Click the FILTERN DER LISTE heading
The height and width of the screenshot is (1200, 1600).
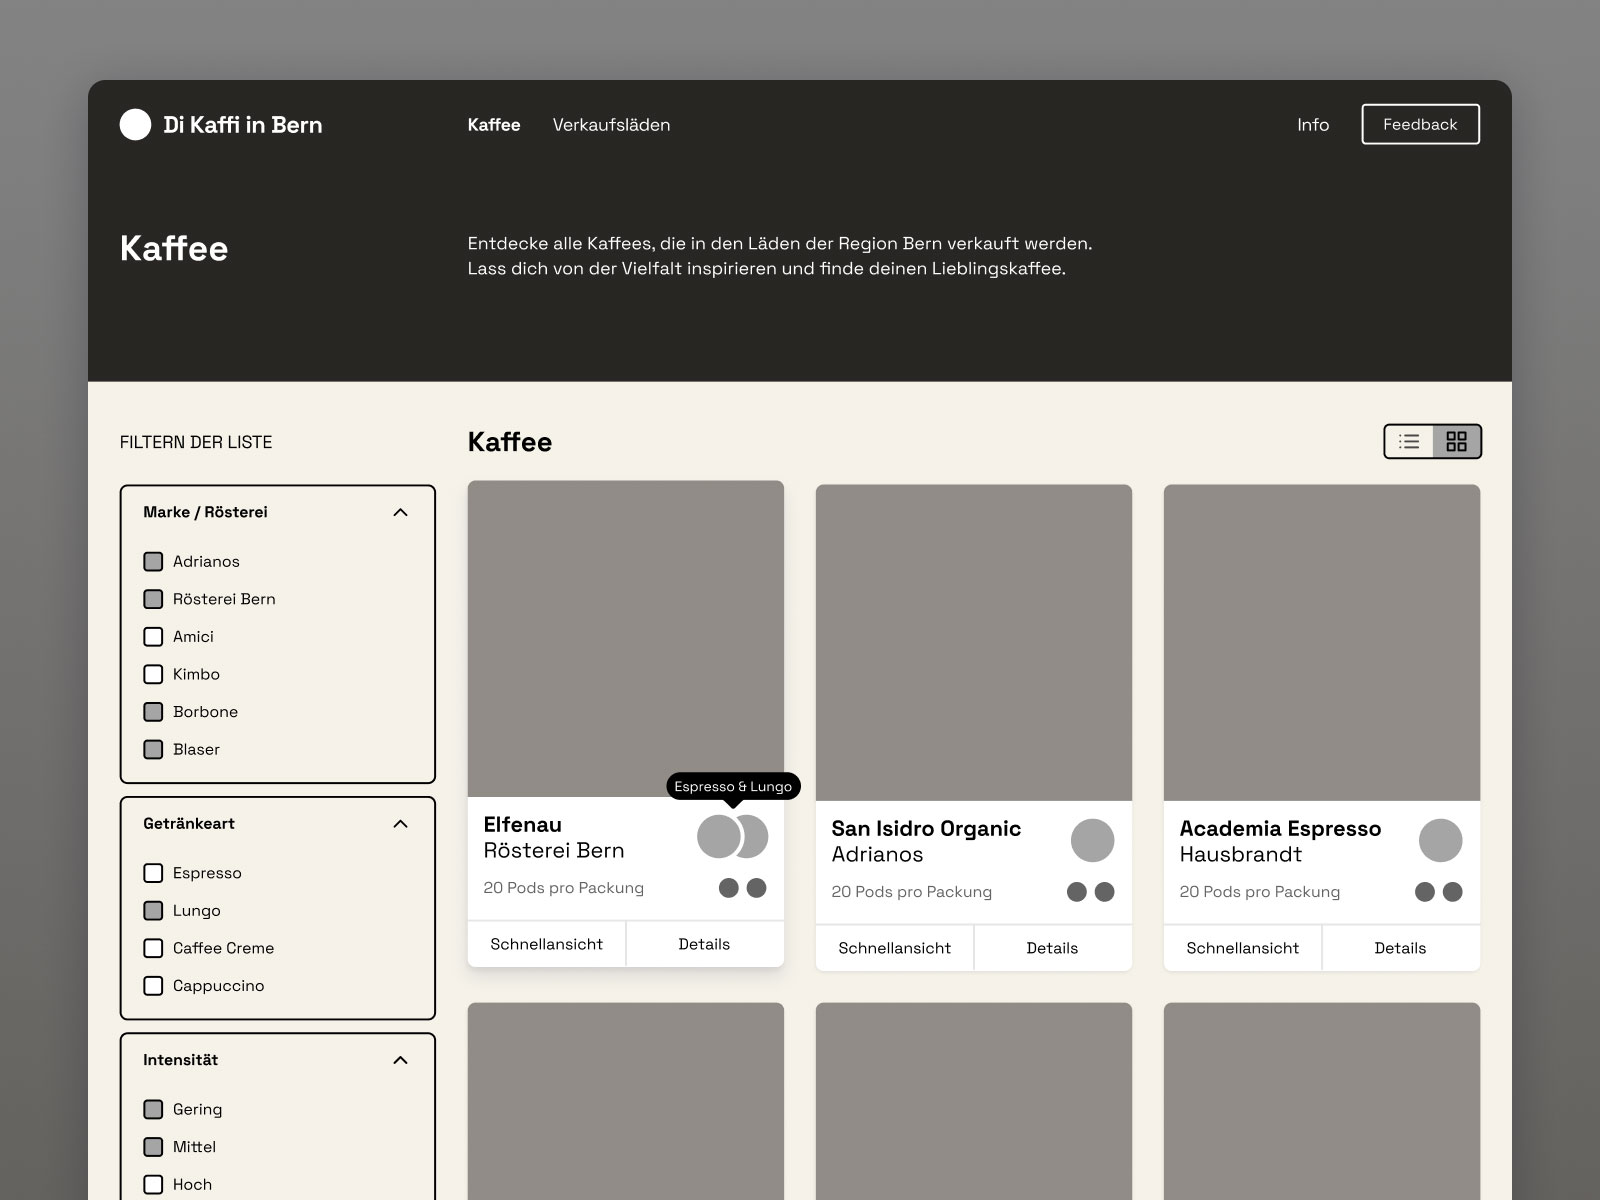click(x=196, y=442)
